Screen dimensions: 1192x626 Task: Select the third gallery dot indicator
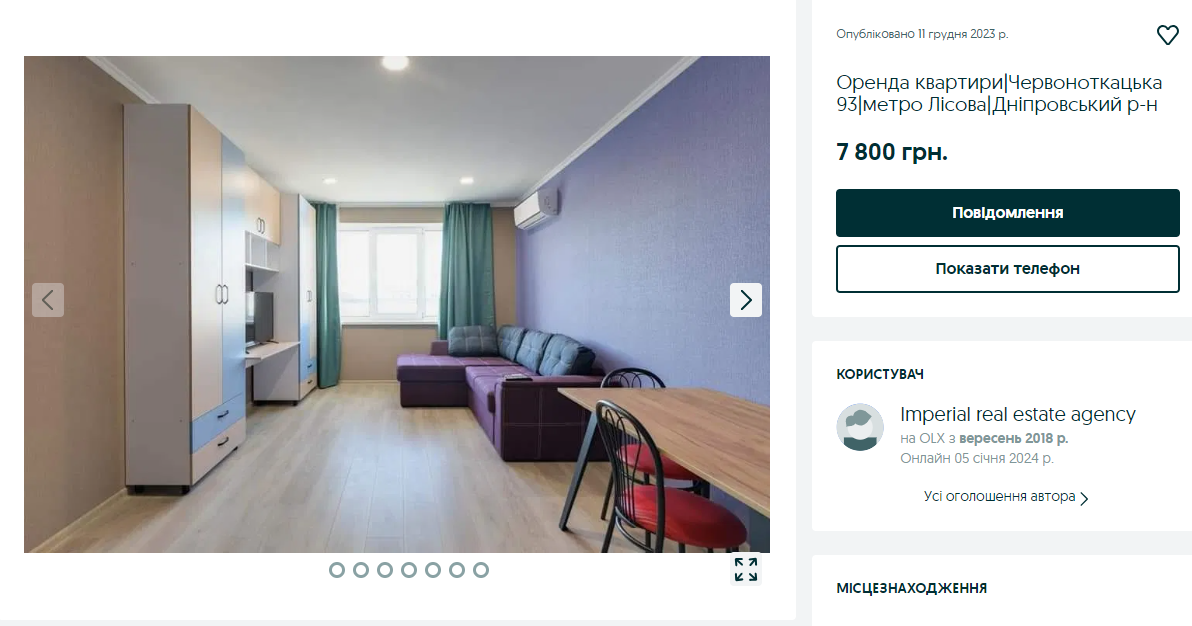click(x=385, y=570)
